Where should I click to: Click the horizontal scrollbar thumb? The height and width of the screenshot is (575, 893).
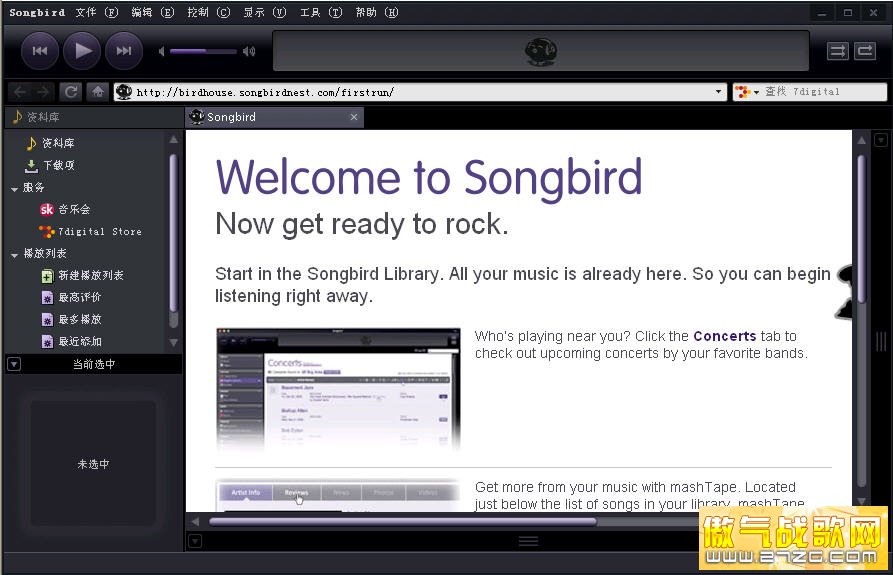pyautogui.click(x=403, y=521)
